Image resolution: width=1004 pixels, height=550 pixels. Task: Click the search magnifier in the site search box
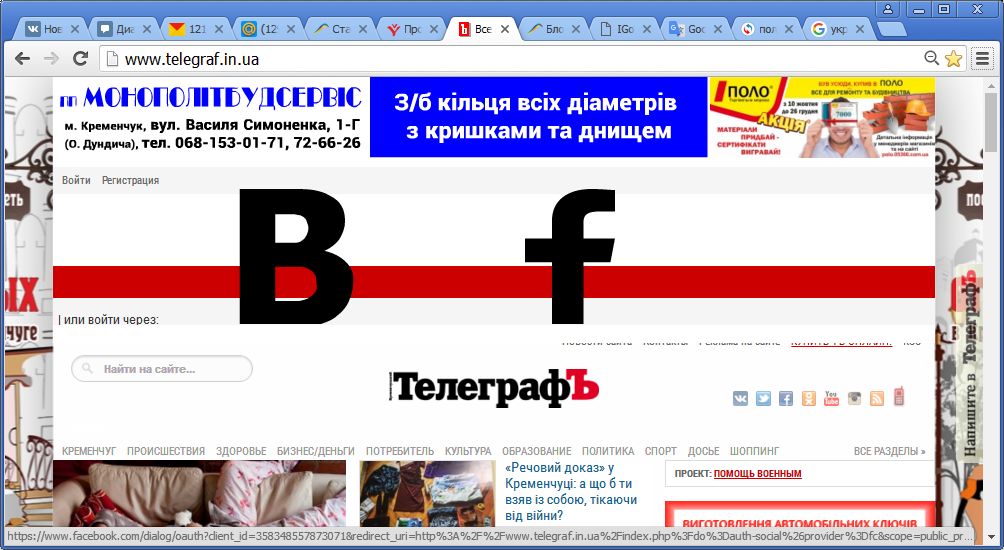click(86, 369)
